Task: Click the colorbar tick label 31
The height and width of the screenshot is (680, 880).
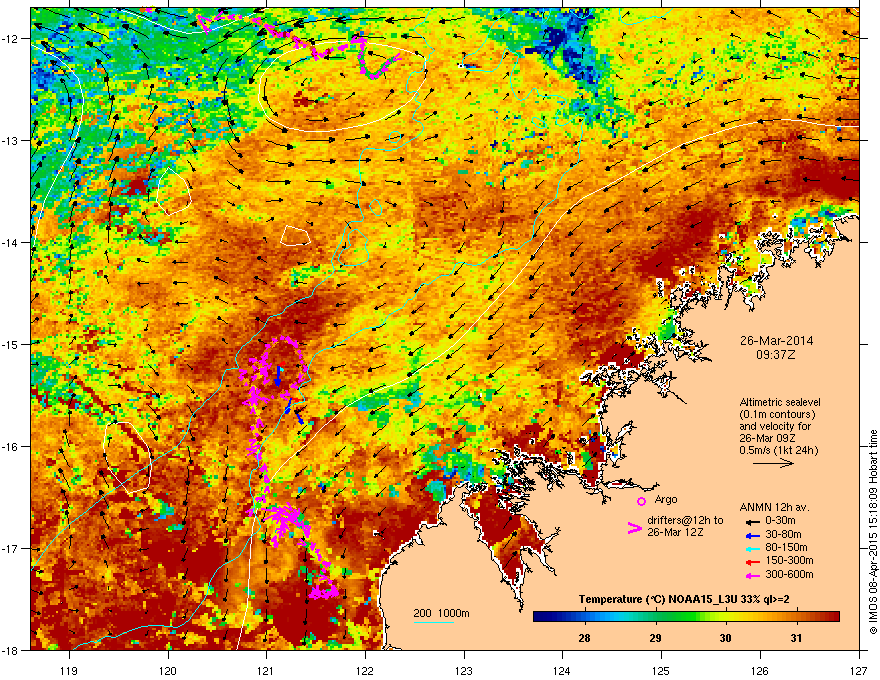Action: pos(796,638)
